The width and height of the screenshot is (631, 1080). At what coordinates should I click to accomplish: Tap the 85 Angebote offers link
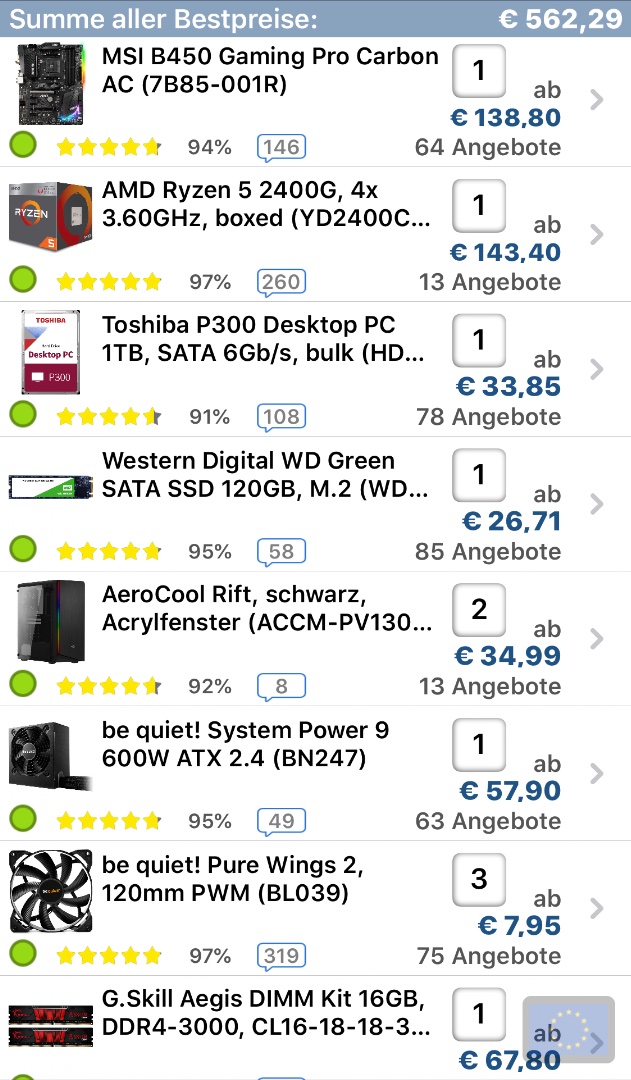click(x=488, y=551)
